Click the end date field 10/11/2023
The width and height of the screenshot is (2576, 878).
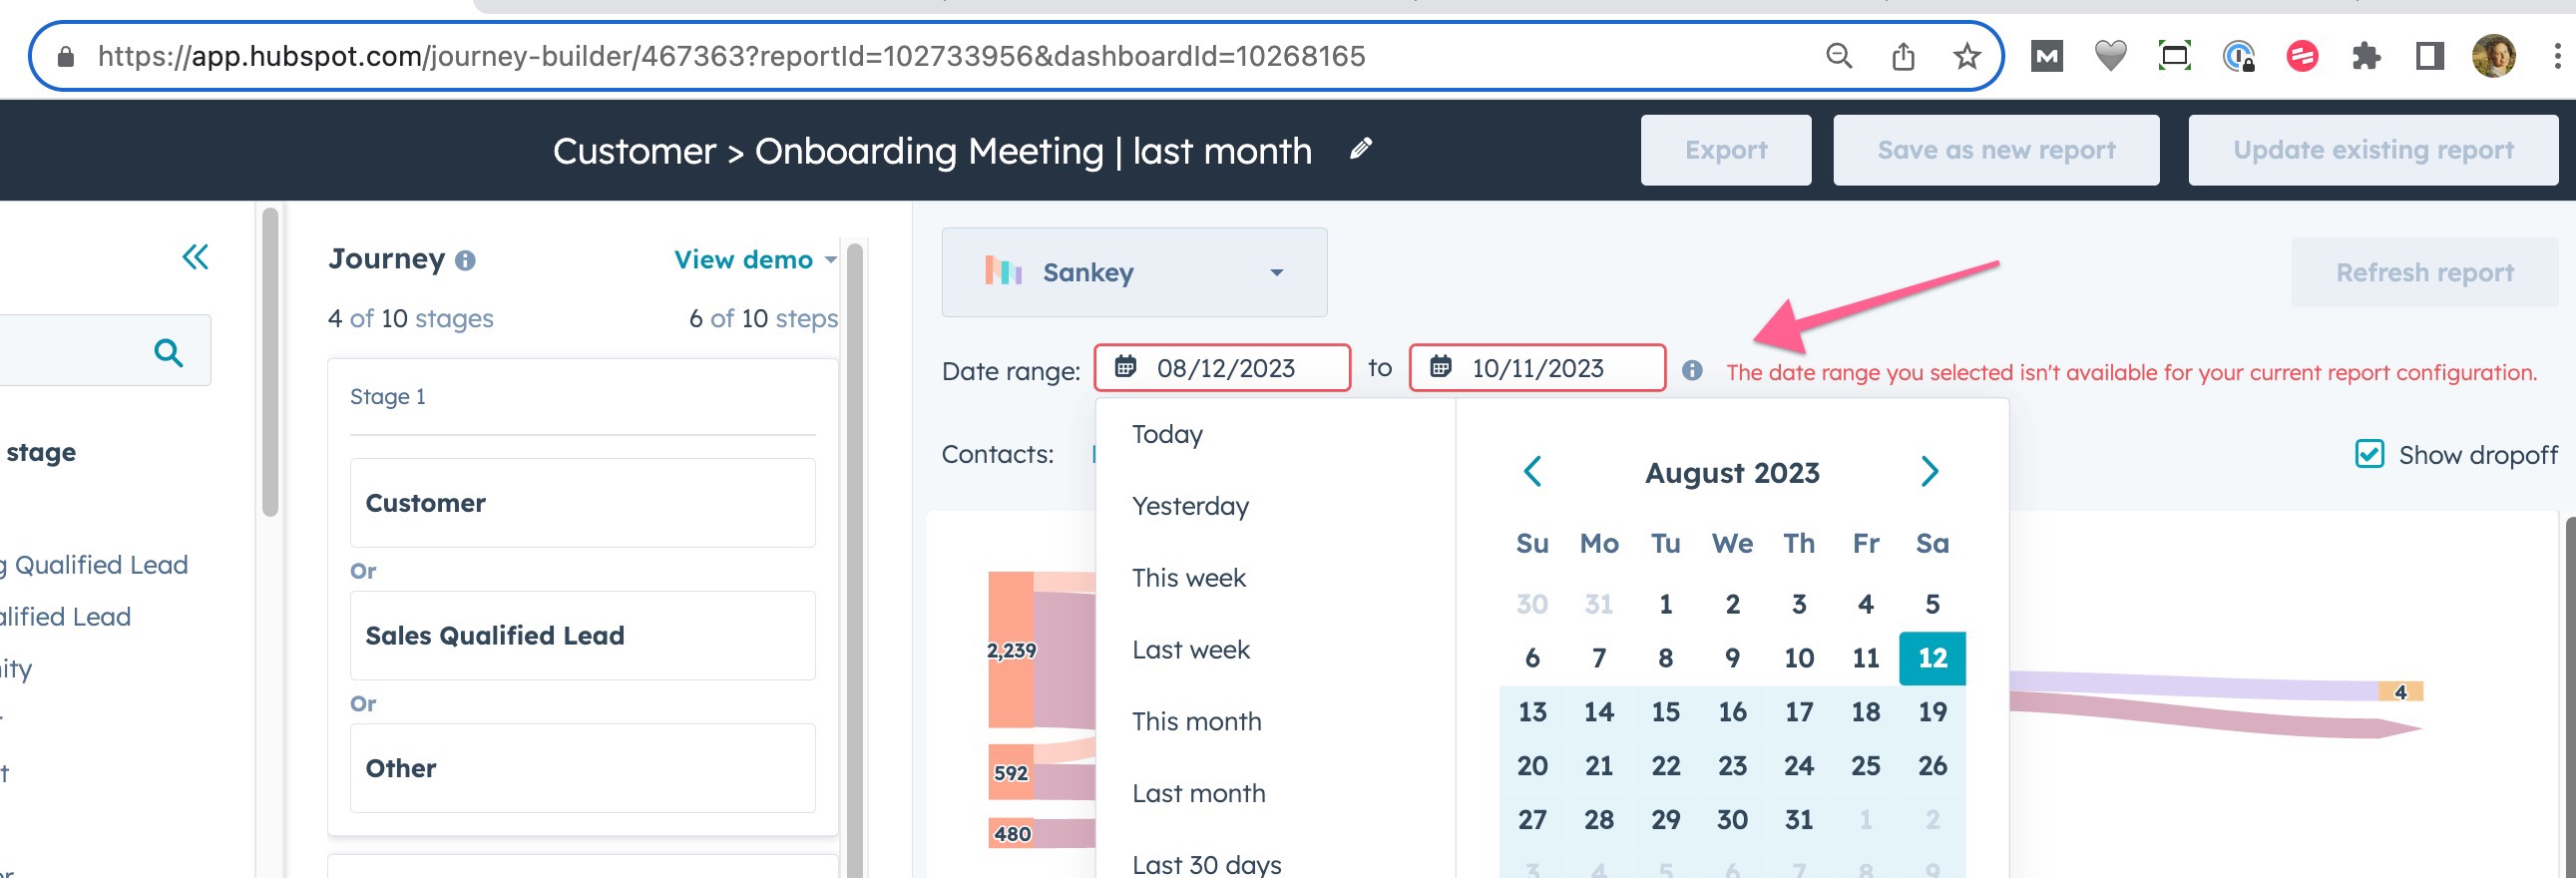(1537, 367)
